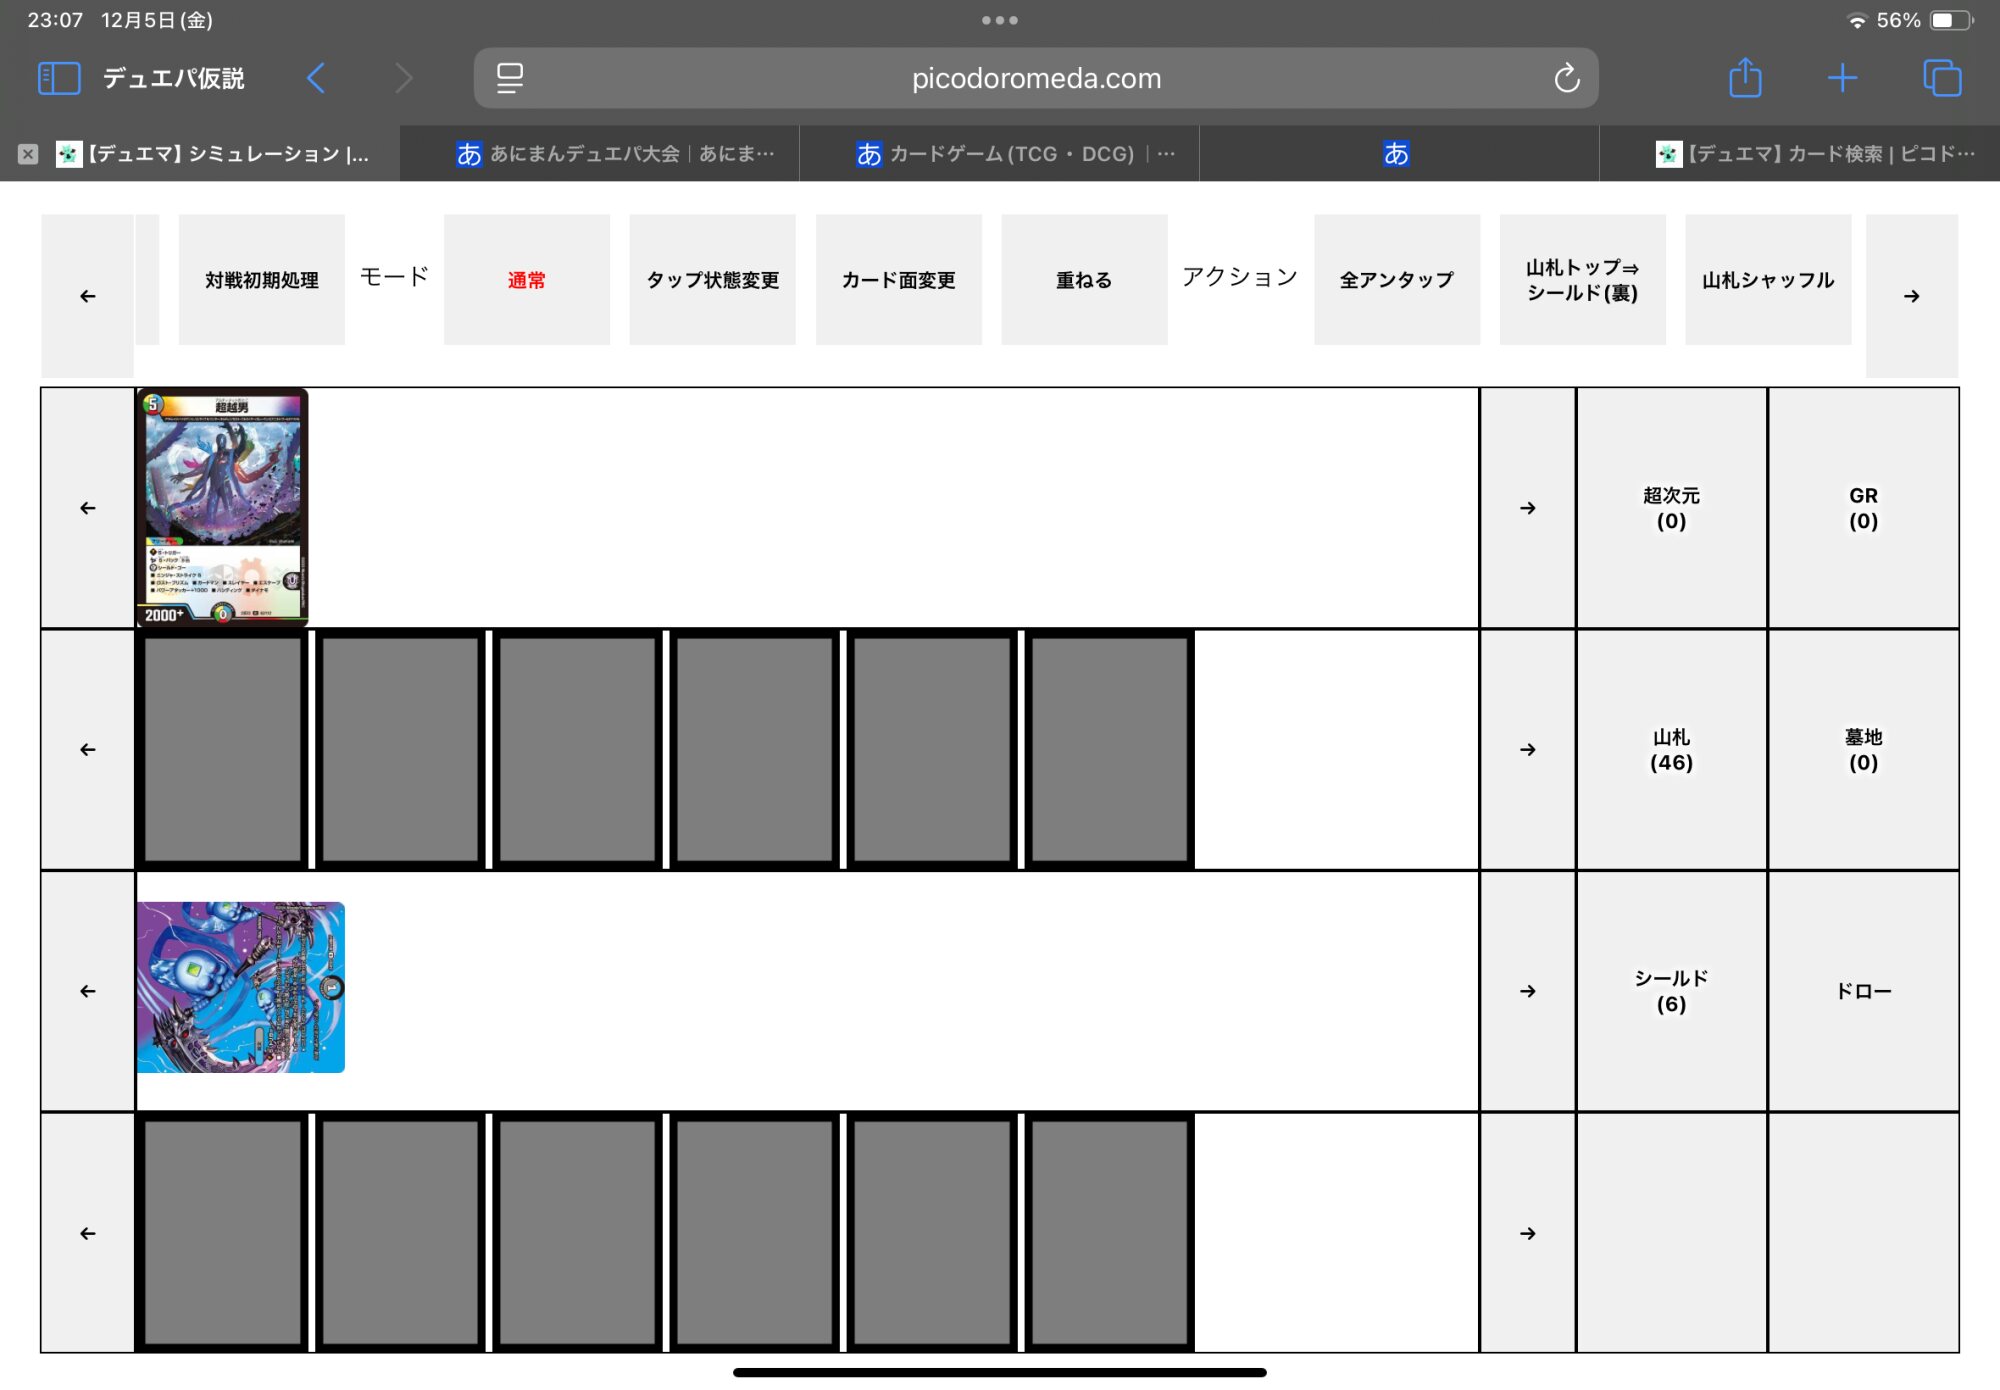Tap the page reload icon
The width and height of the screenshot is (2000, 1390).
tap(1566, 78)
